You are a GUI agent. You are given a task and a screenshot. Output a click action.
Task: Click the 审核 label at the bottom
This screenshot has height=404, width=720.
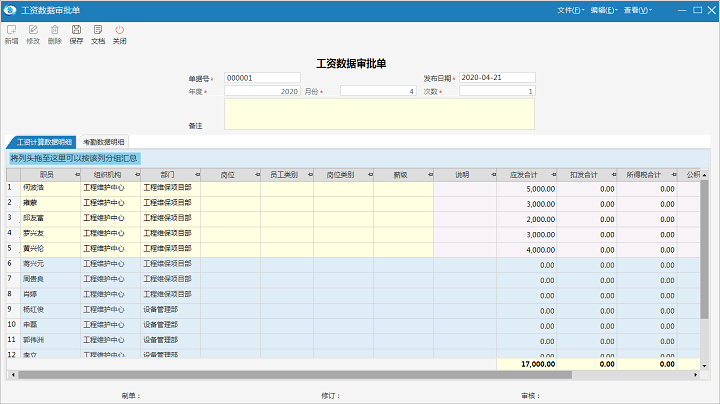[531, 396]
